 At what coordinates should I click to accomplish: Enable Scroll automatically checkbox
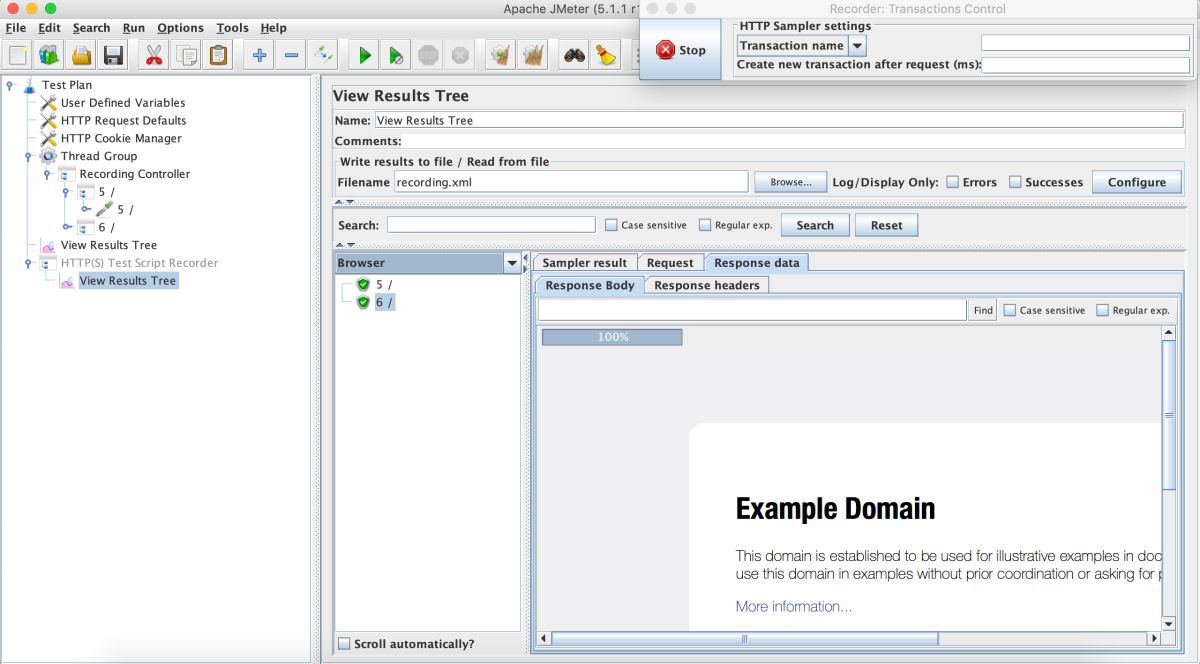point(344,644)
